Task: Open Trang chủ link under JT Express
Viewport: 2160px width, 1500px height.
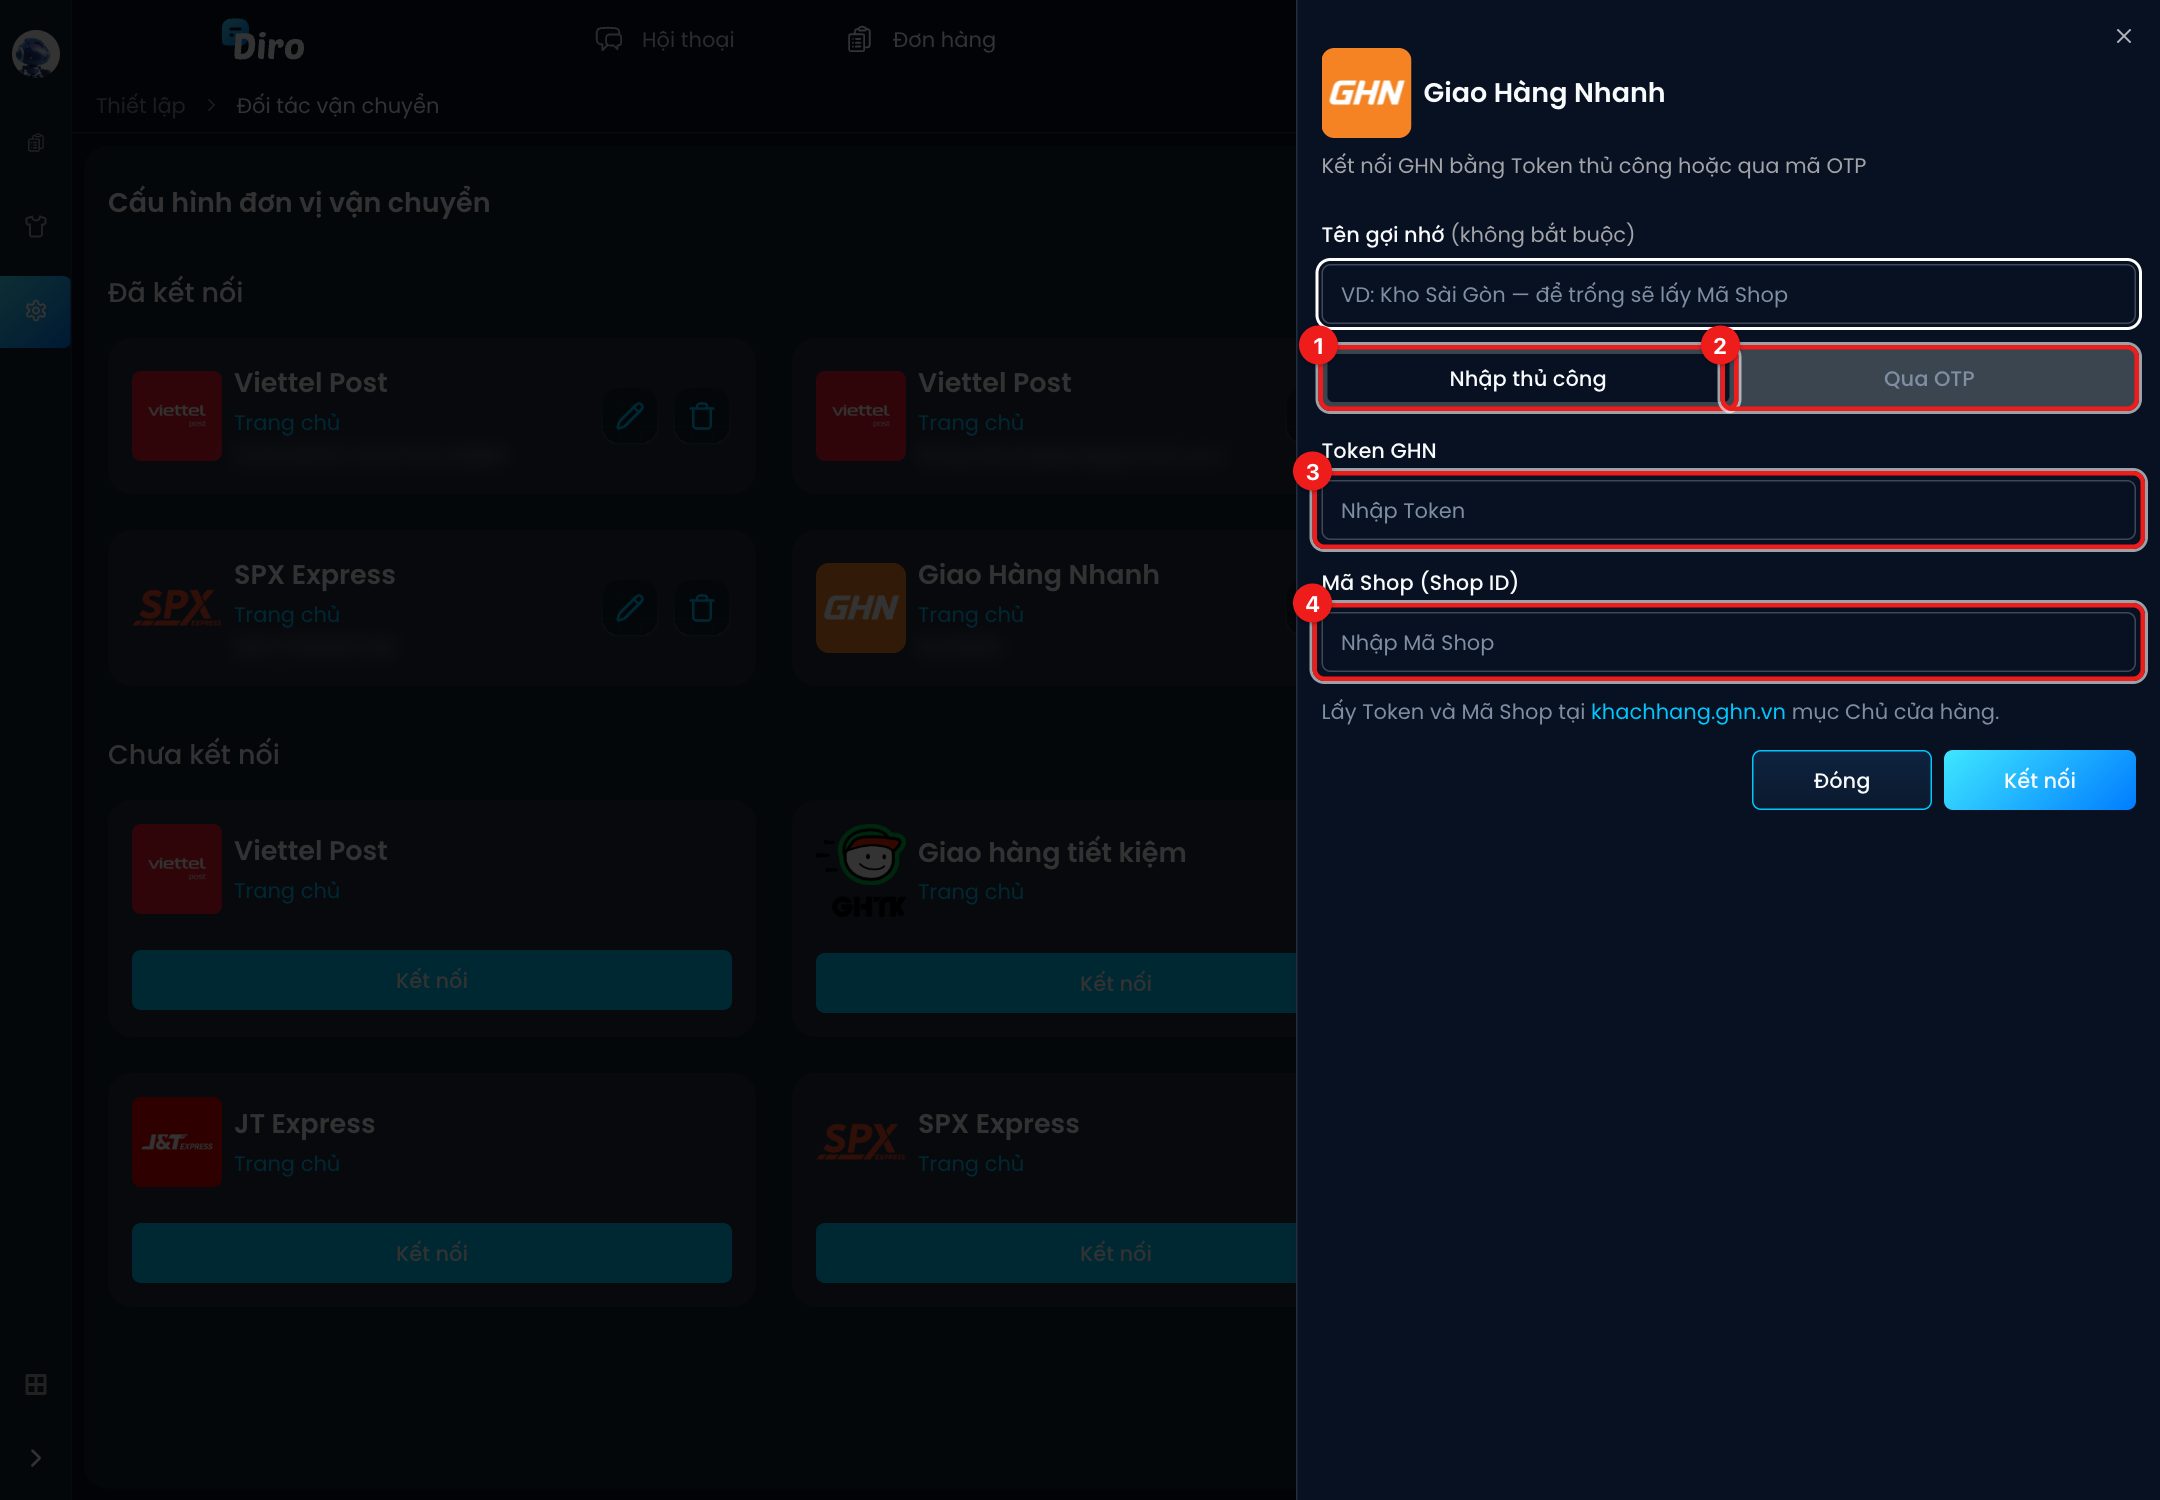Action: click(287, 1164)
